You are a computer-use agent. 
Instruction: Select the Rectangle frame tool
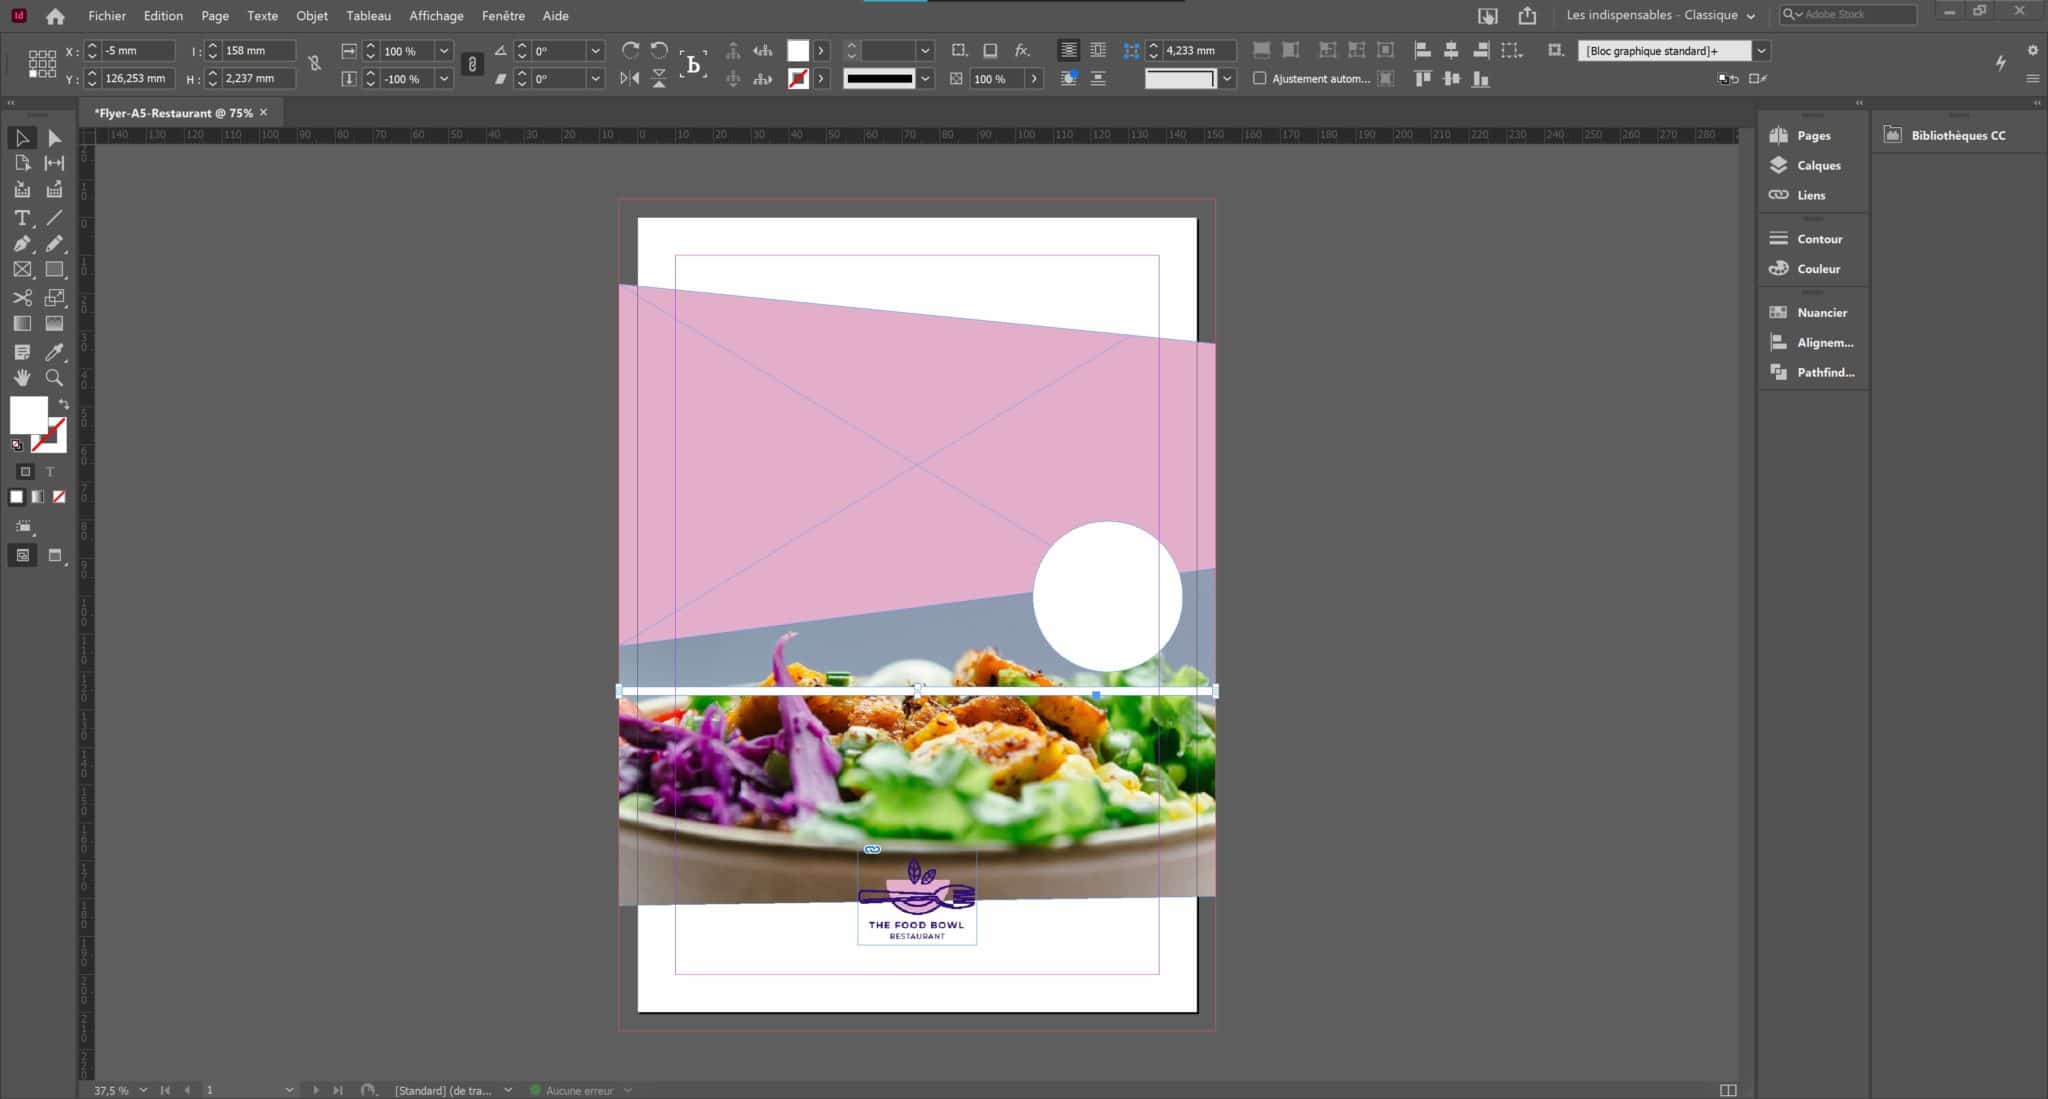click(x=22, y=268)
